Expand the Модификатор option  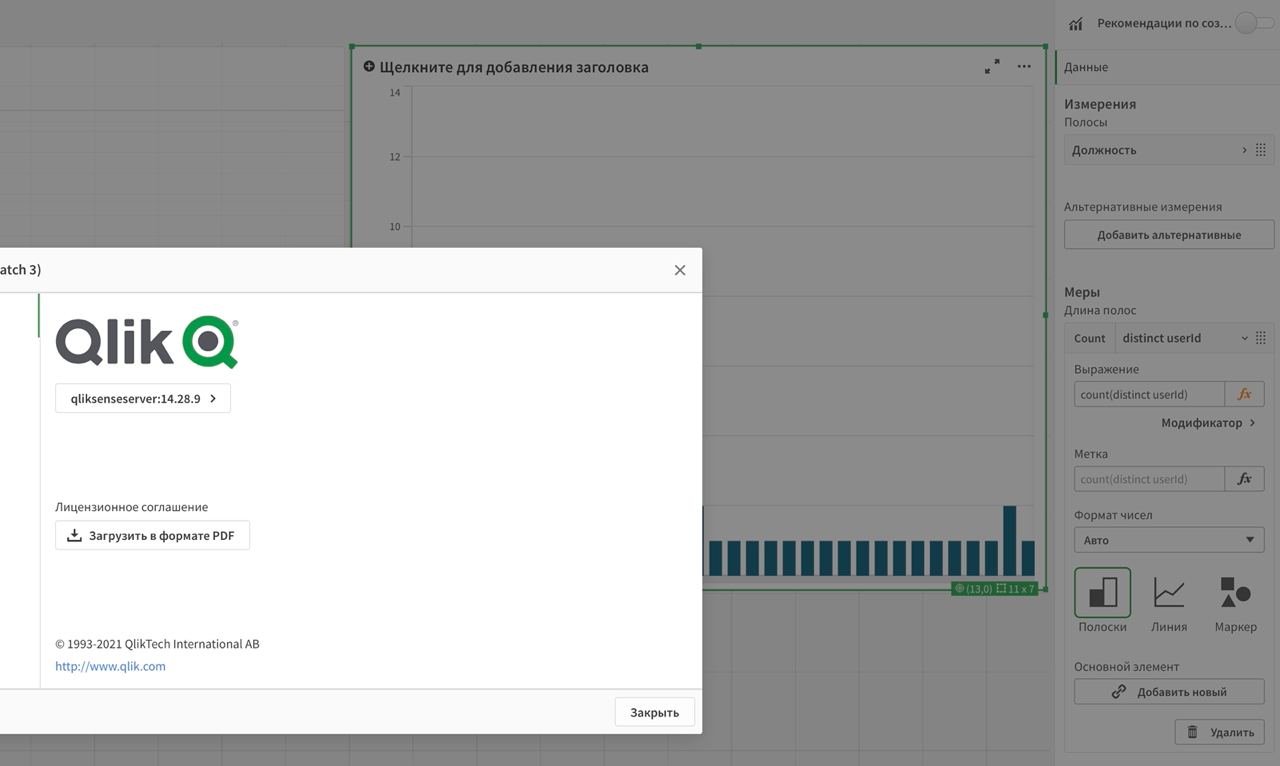1208,423
